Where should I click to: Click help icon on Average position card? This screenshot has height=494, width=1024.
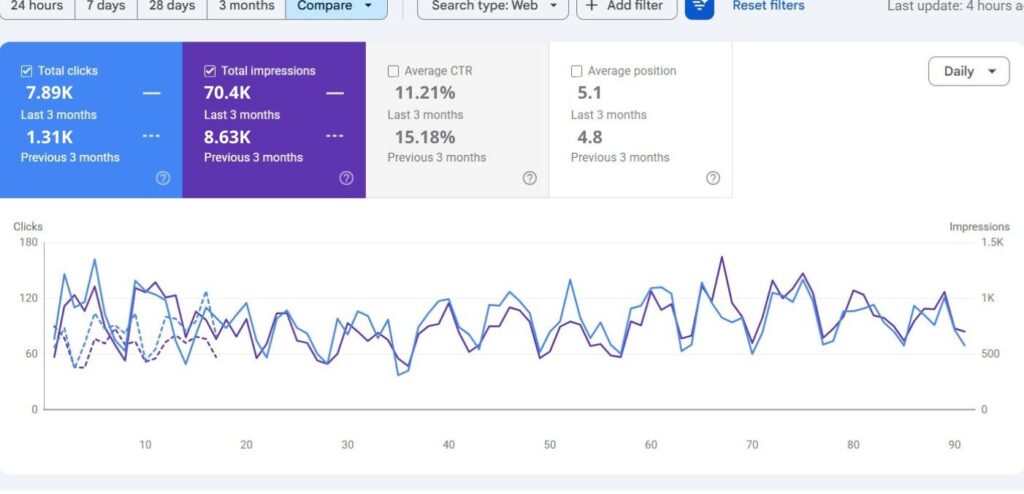click(713, 178)
